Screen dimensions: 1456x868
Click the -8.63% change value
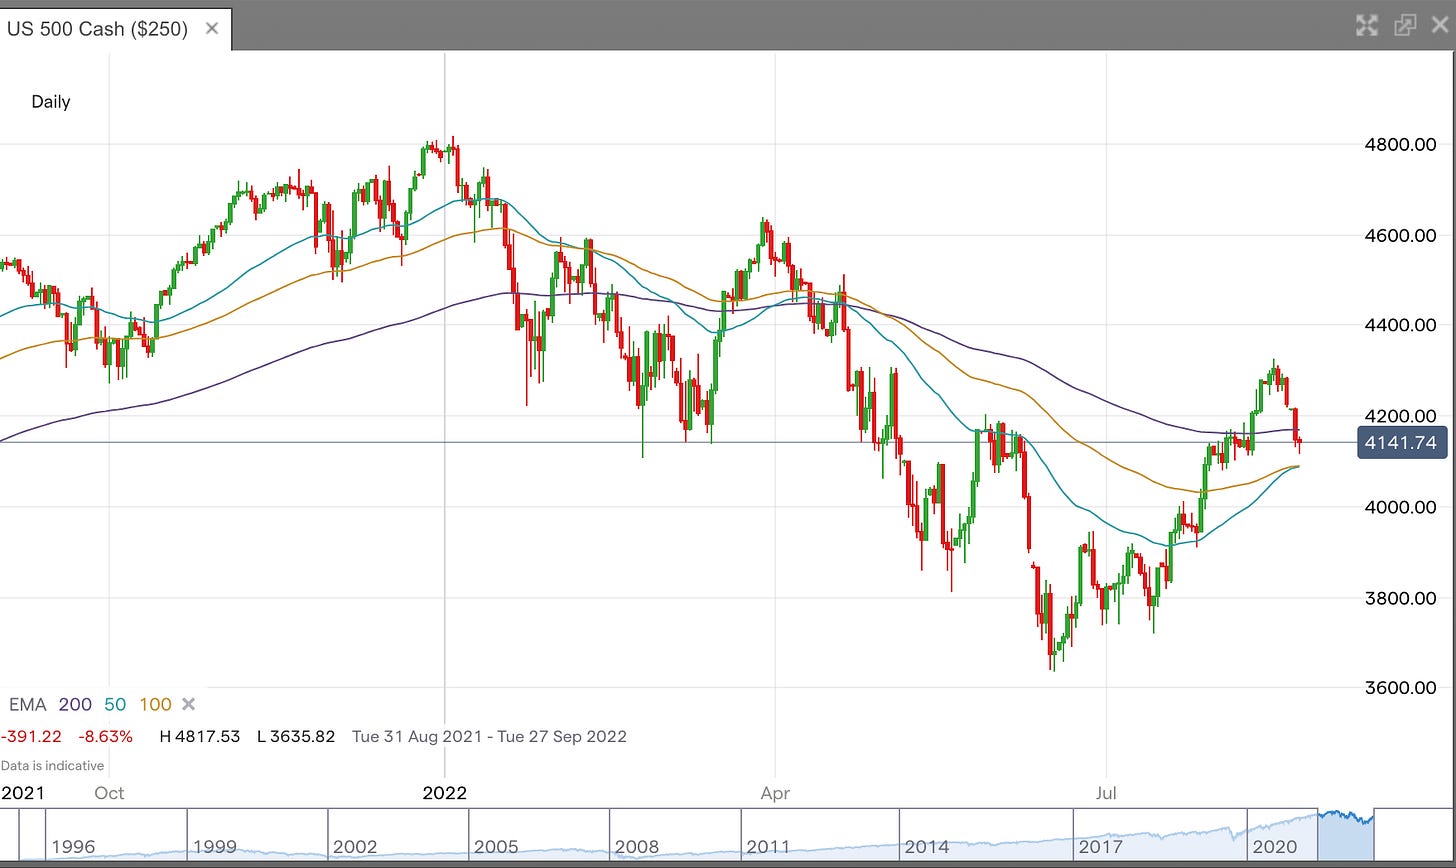coord(105,736)
